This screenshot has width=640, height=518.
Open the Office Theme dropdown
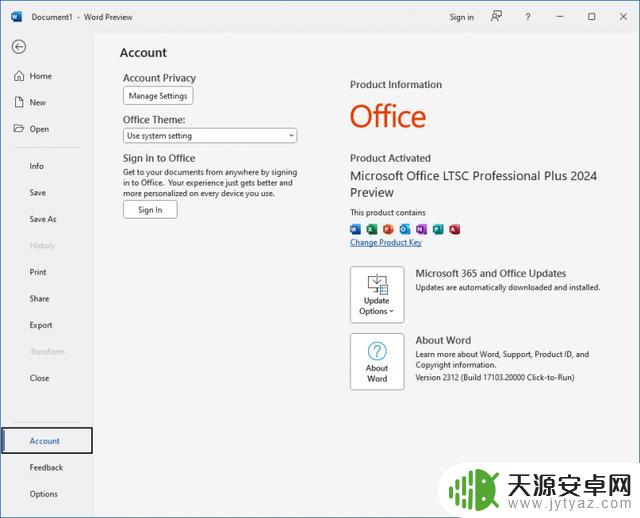[x=210, y=136]
